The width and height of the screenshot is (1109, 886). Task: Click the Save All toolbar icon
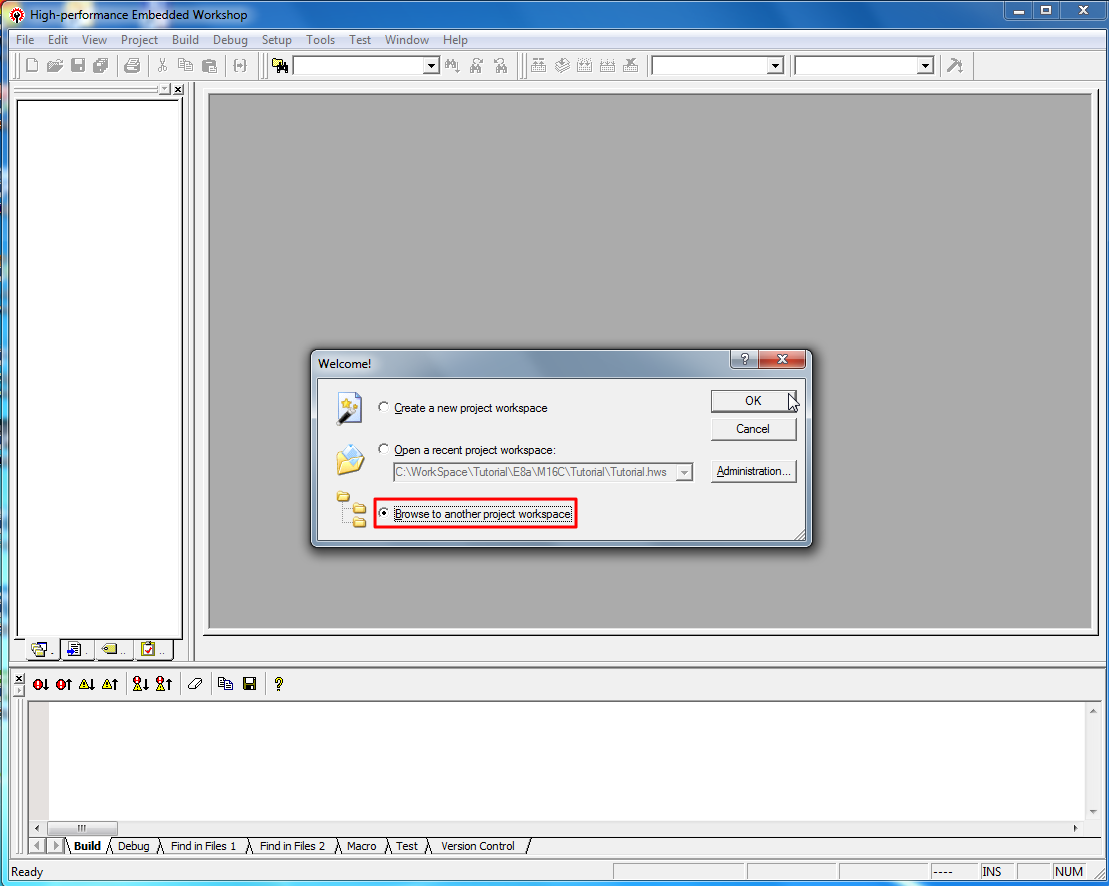coord(100,66)
